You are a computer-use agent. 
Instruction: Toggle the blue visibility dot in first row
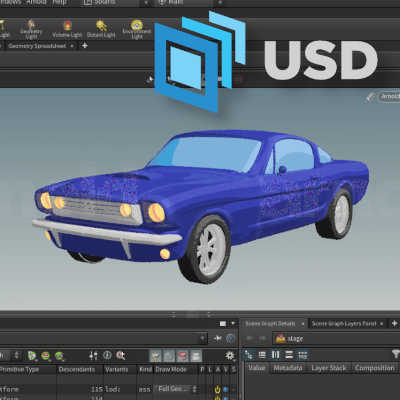pos(226,389)
